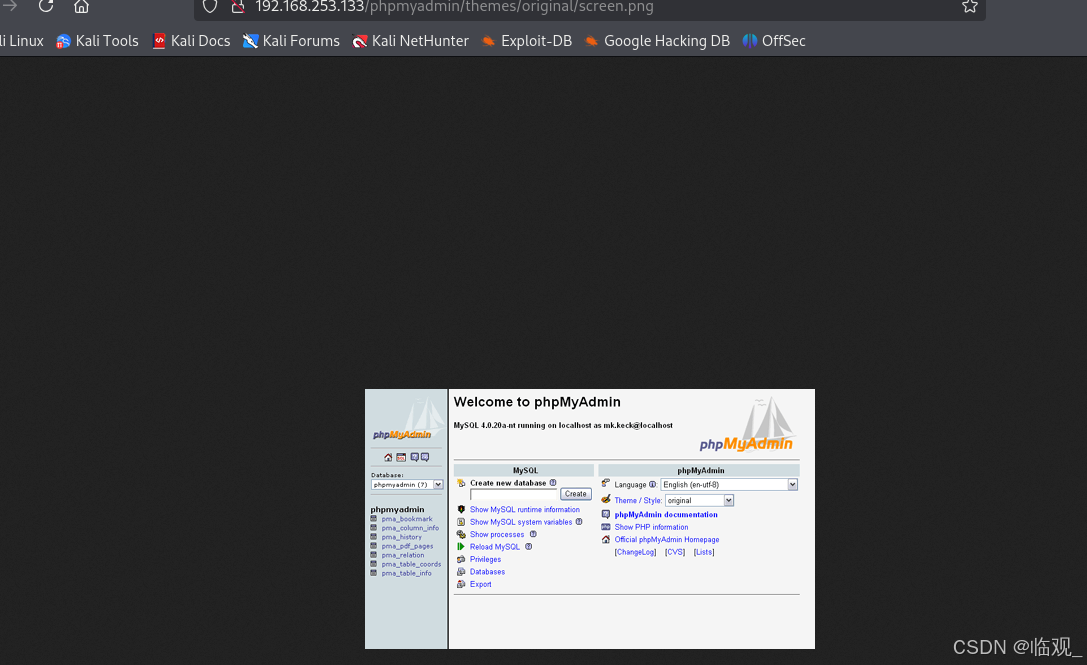Click the Create new database text field

pyautogui.click(x=514, y=494)
